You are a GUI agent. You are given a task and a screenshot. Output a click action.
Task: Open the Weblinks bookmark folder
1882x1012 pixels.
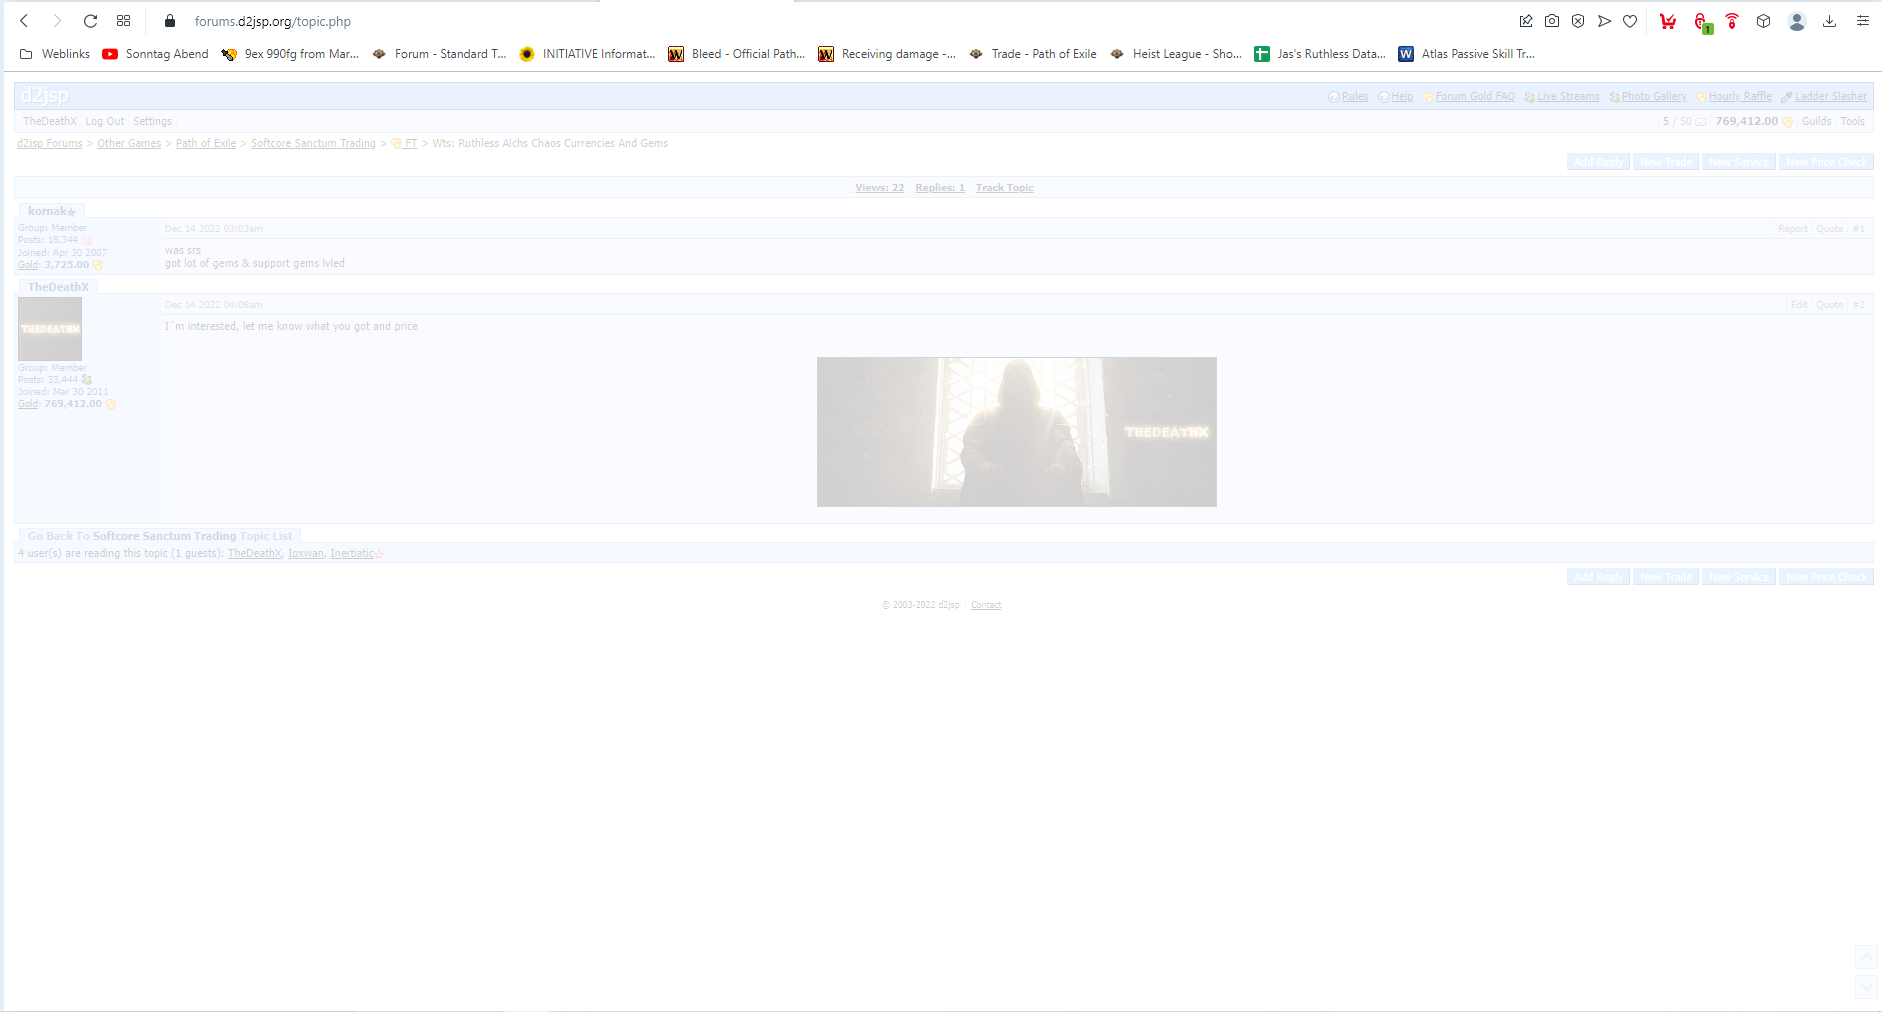pos(55,54)
